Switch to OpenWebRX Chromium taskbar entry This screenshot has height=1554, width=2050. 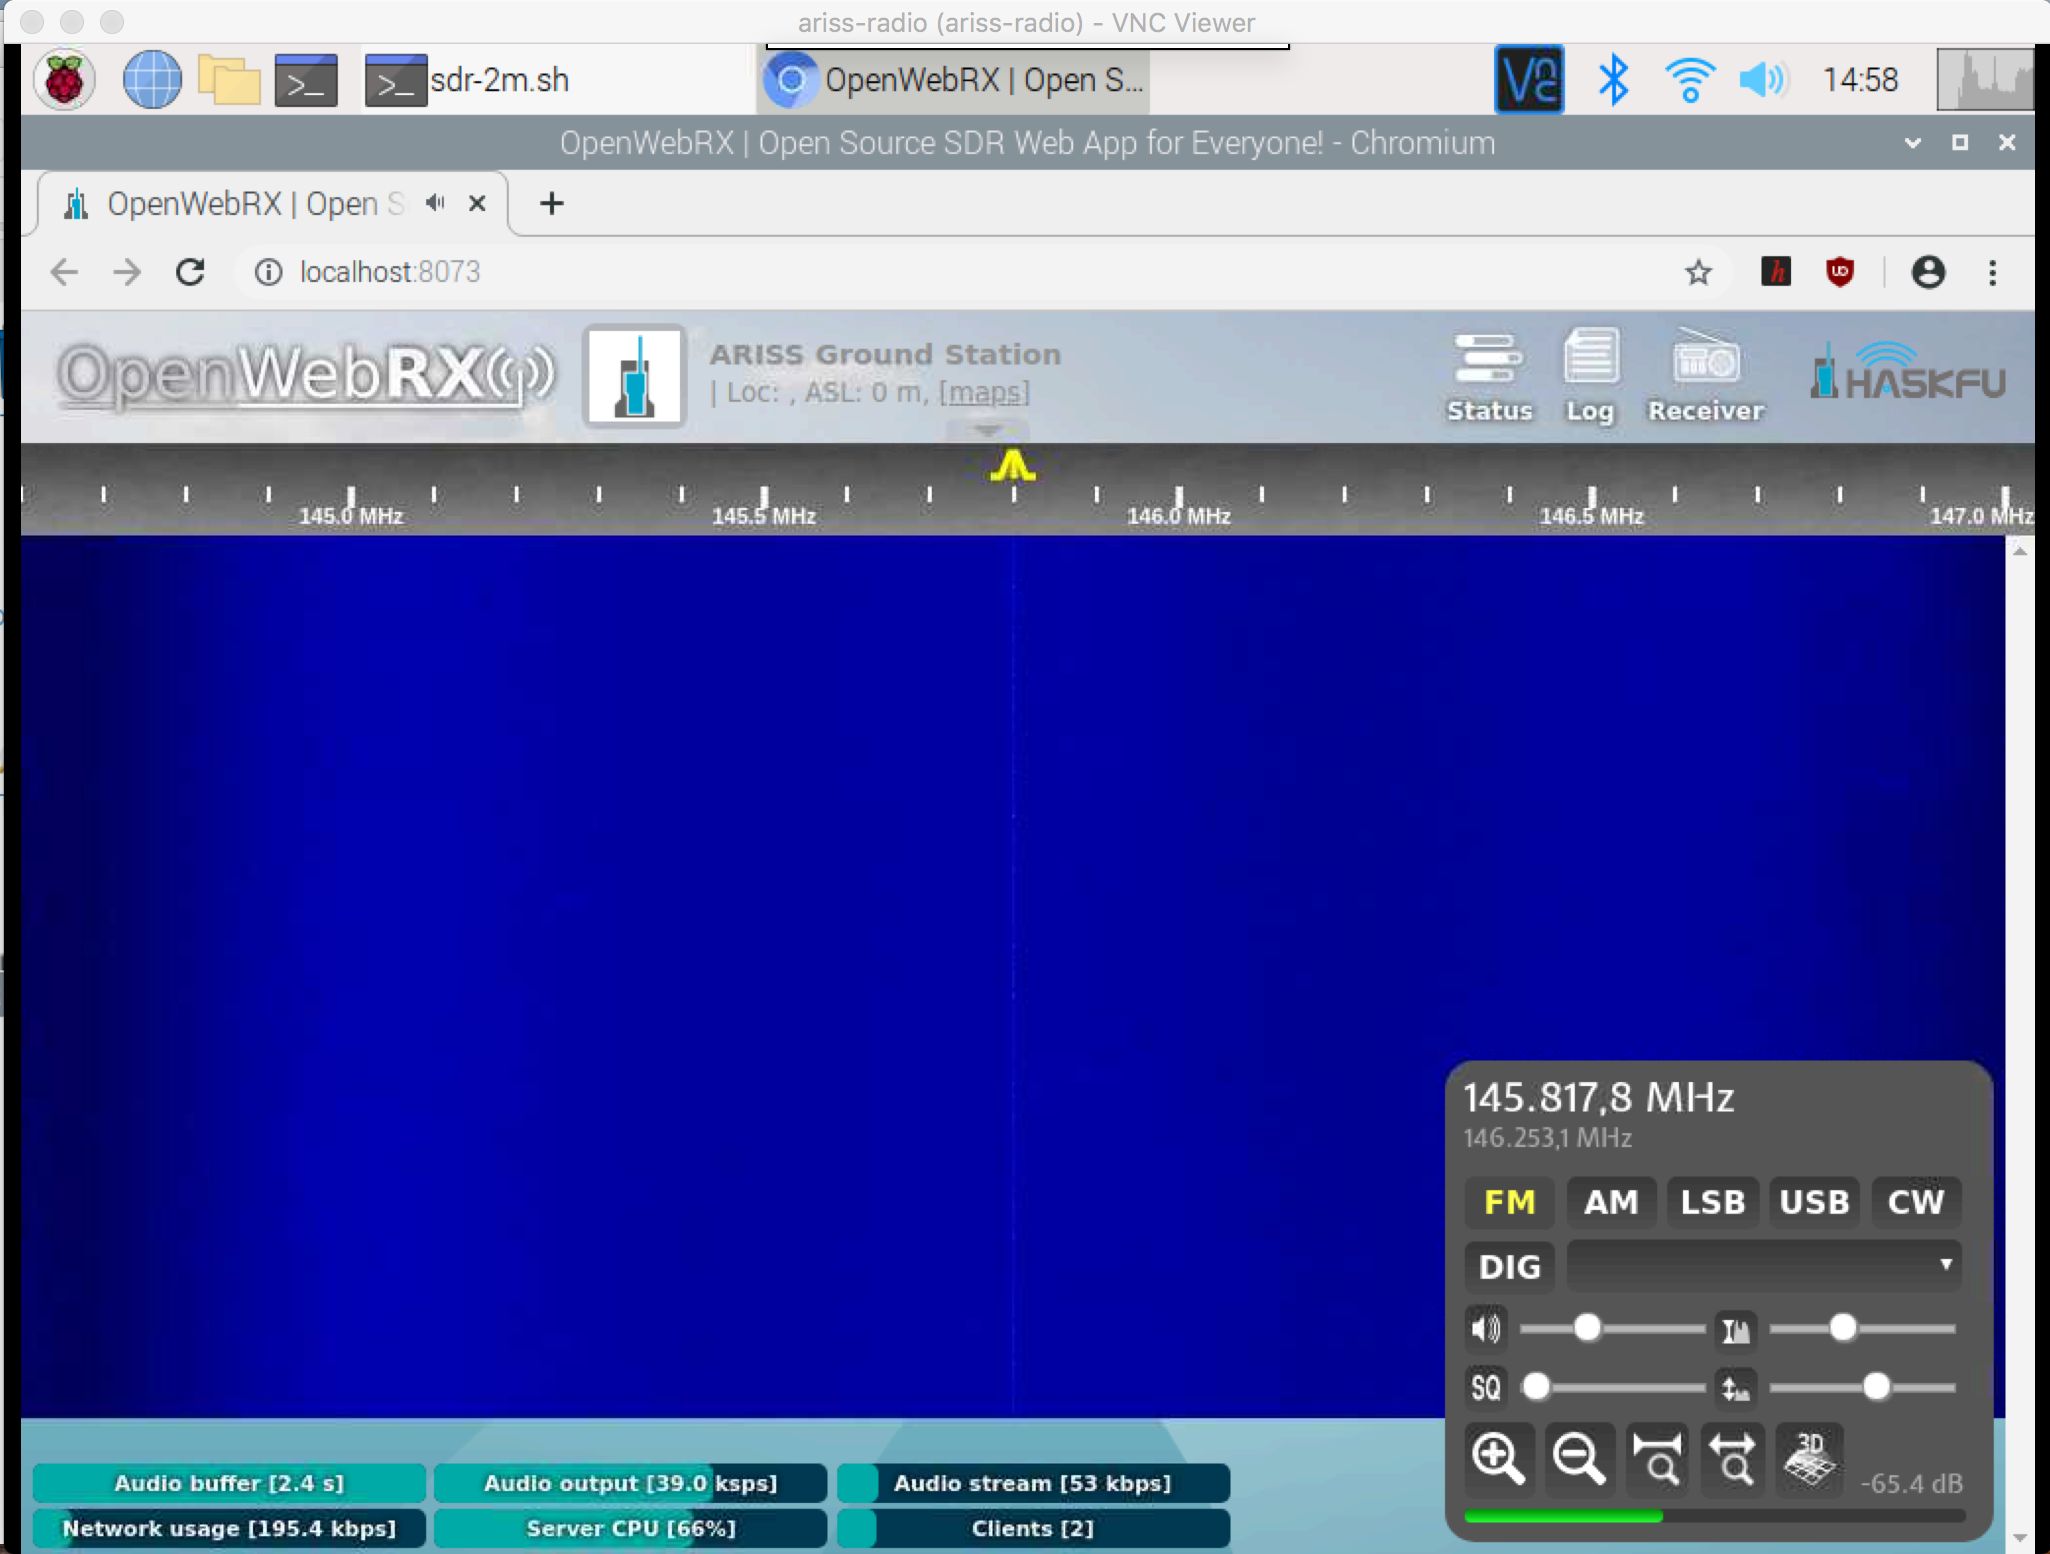[x=955, y=80]
